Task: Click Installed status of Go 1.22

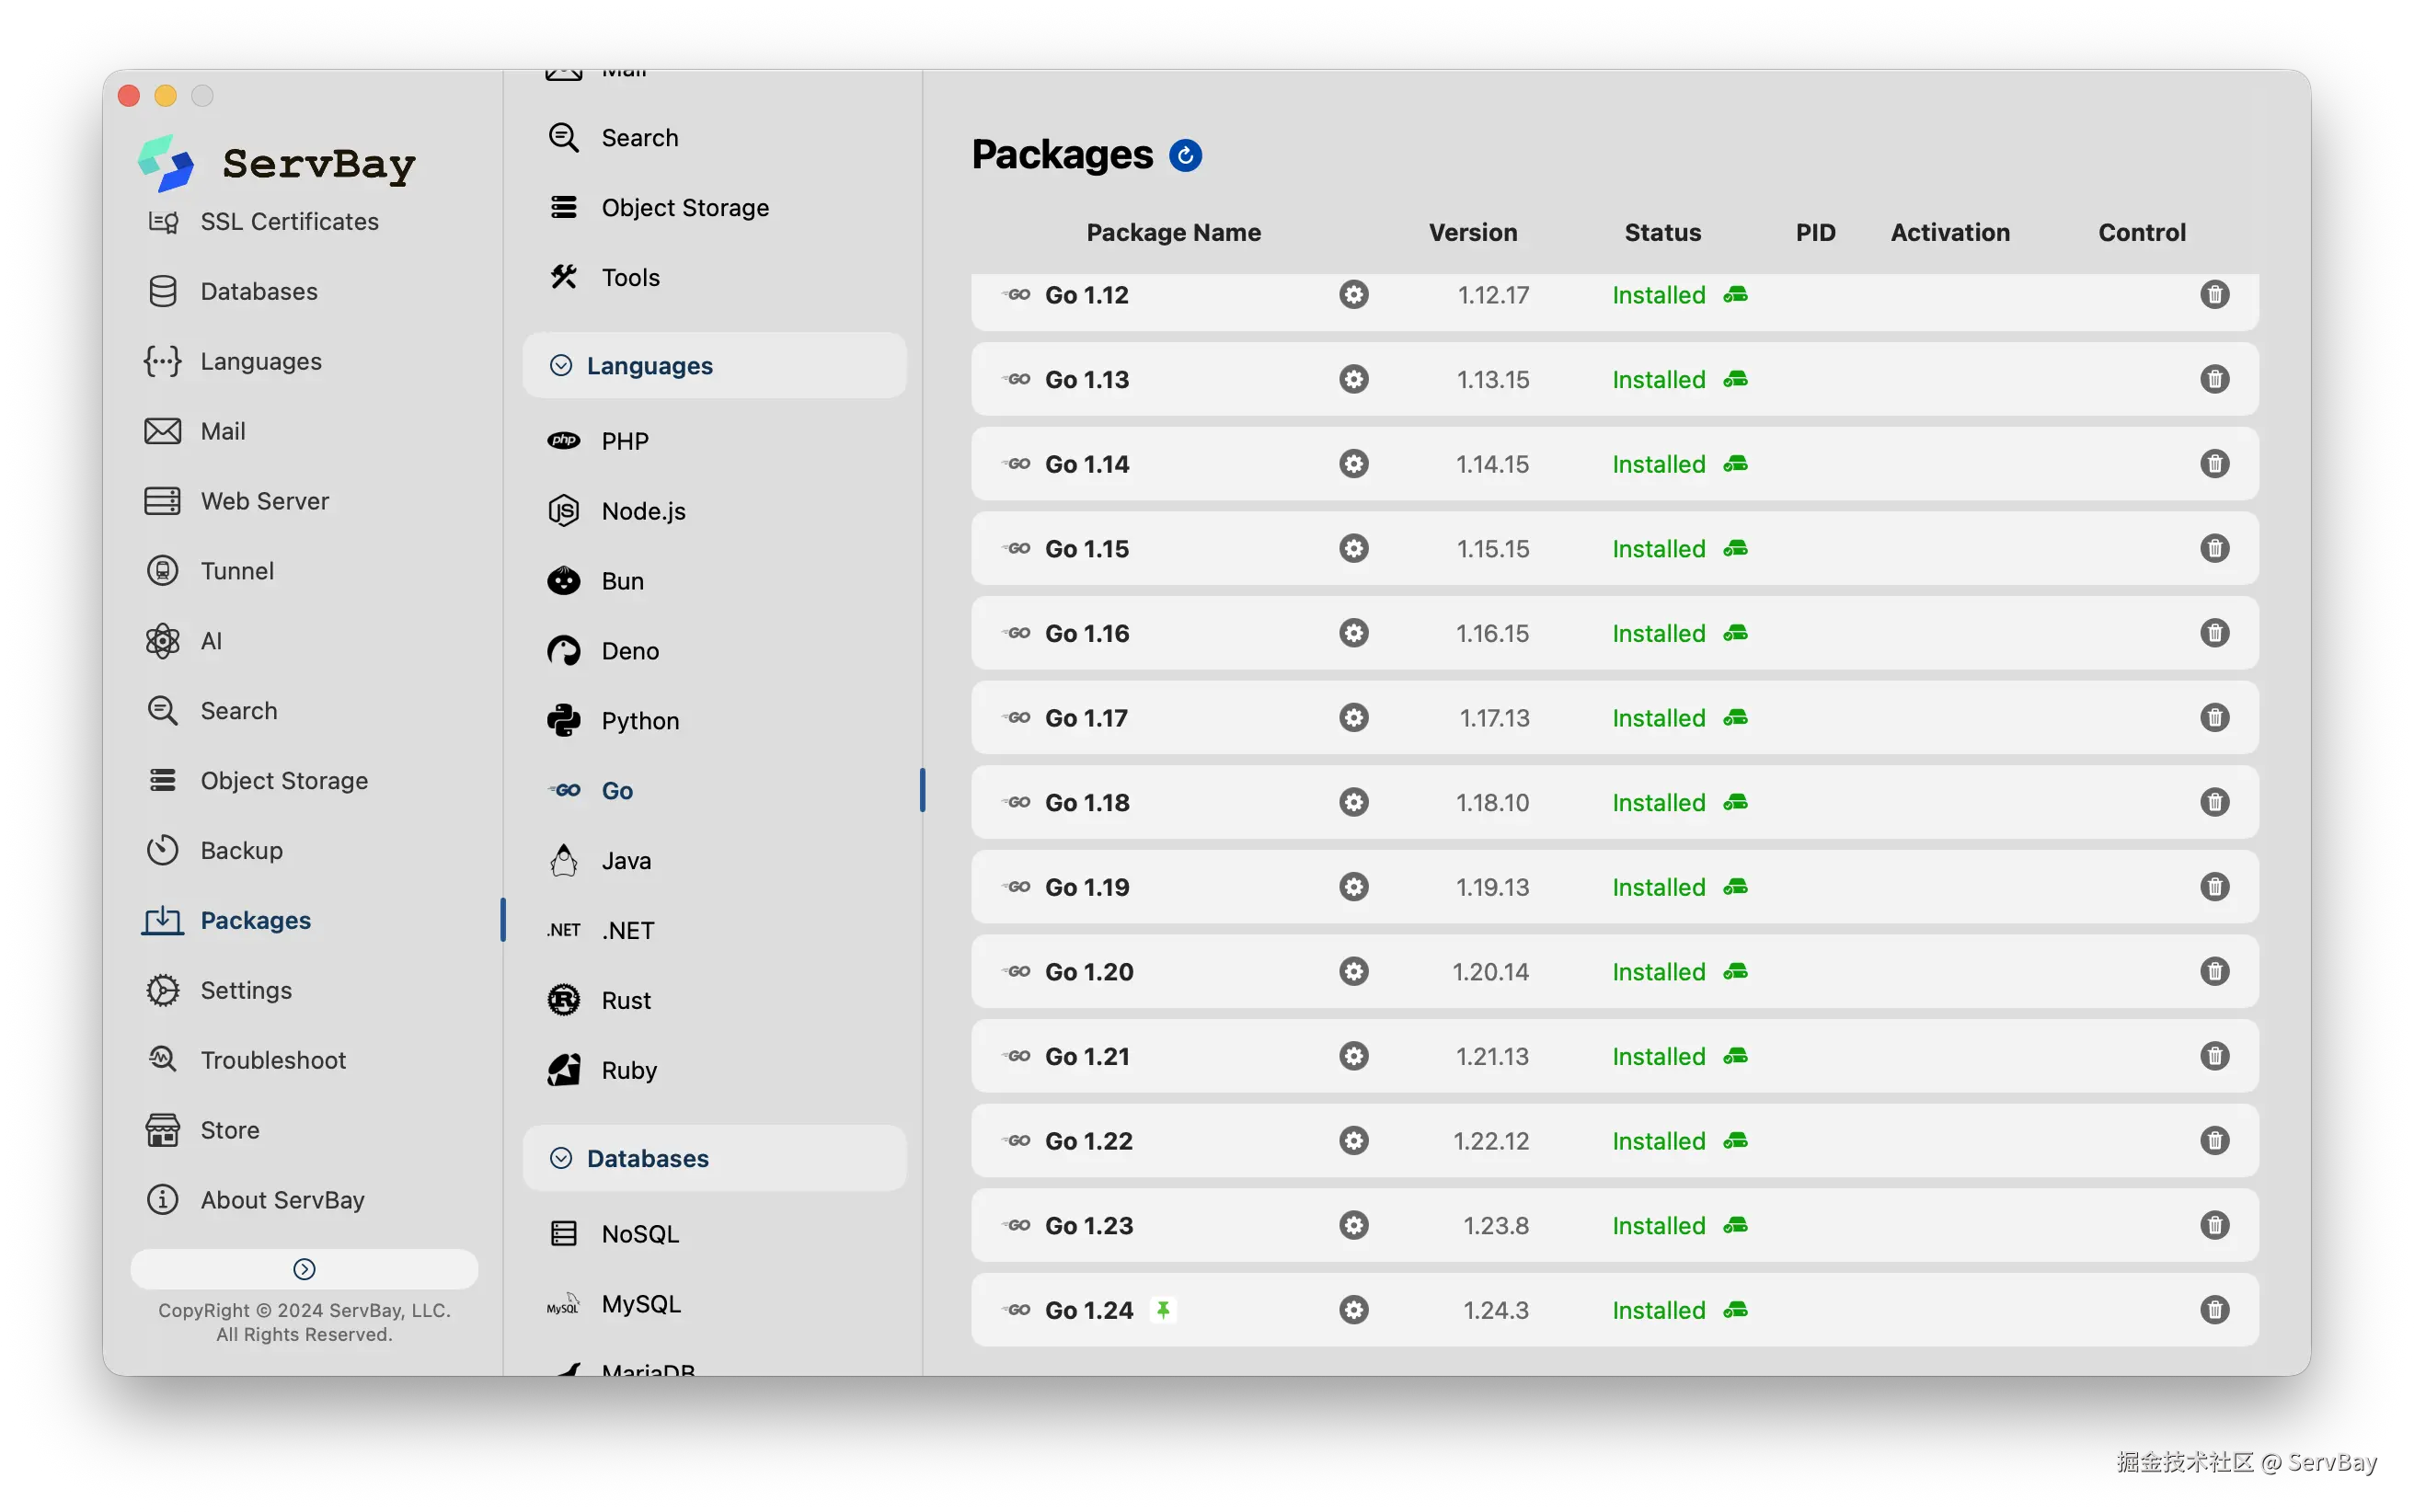Action: pyautogui.click(x=1658, y=1141)
